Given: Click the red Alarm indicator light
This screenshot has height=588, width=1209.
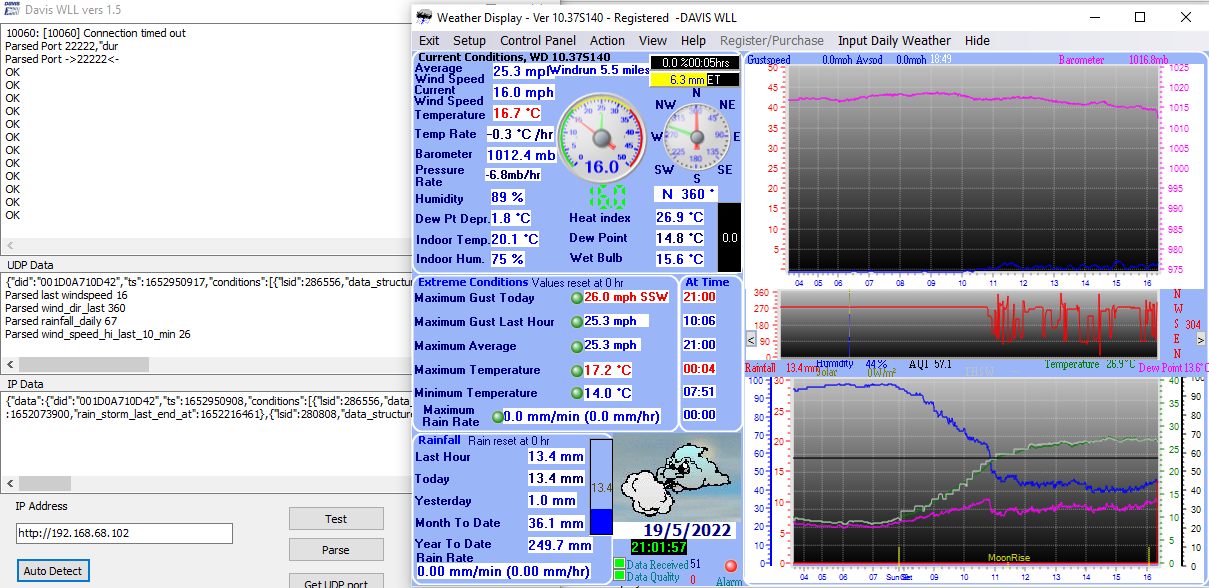Looking at the screenshot, I should [x=730, y=566].
